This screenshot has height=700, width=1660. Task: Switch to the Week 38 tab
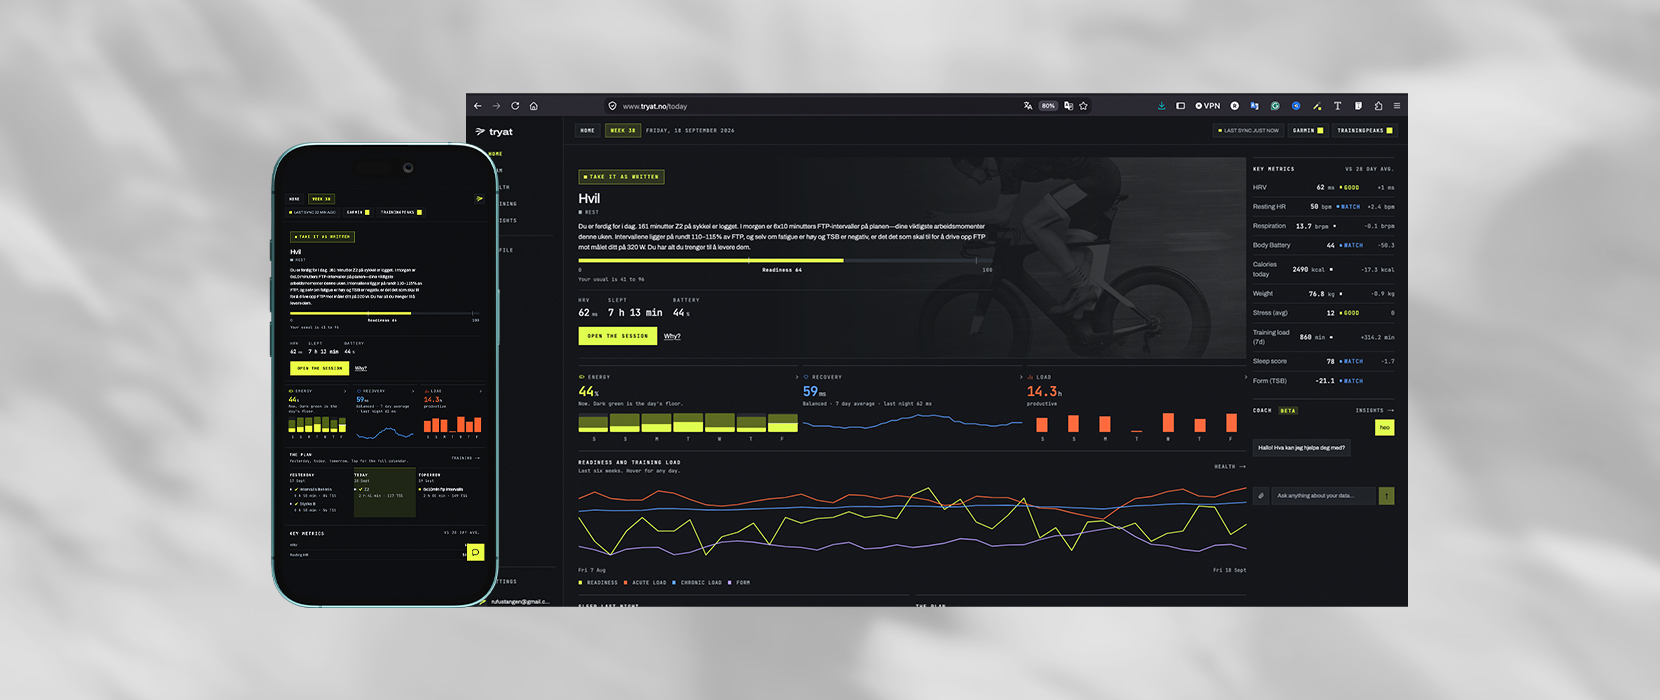[x=623, y=130]
